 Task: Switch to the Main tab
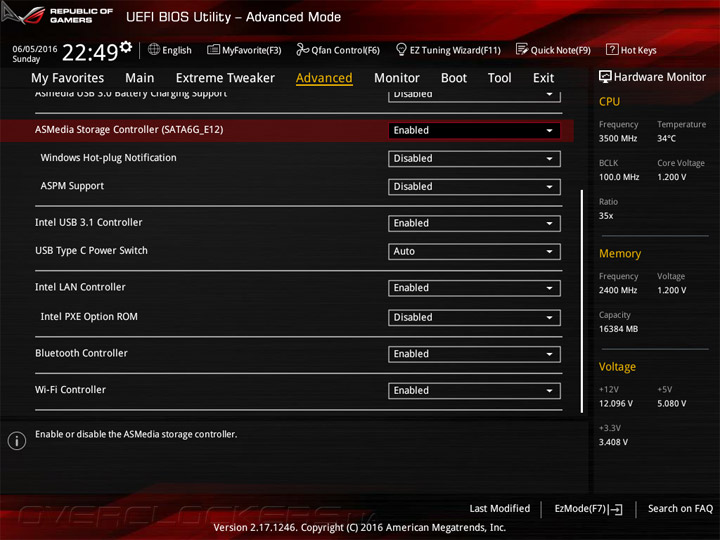point(140,78)
